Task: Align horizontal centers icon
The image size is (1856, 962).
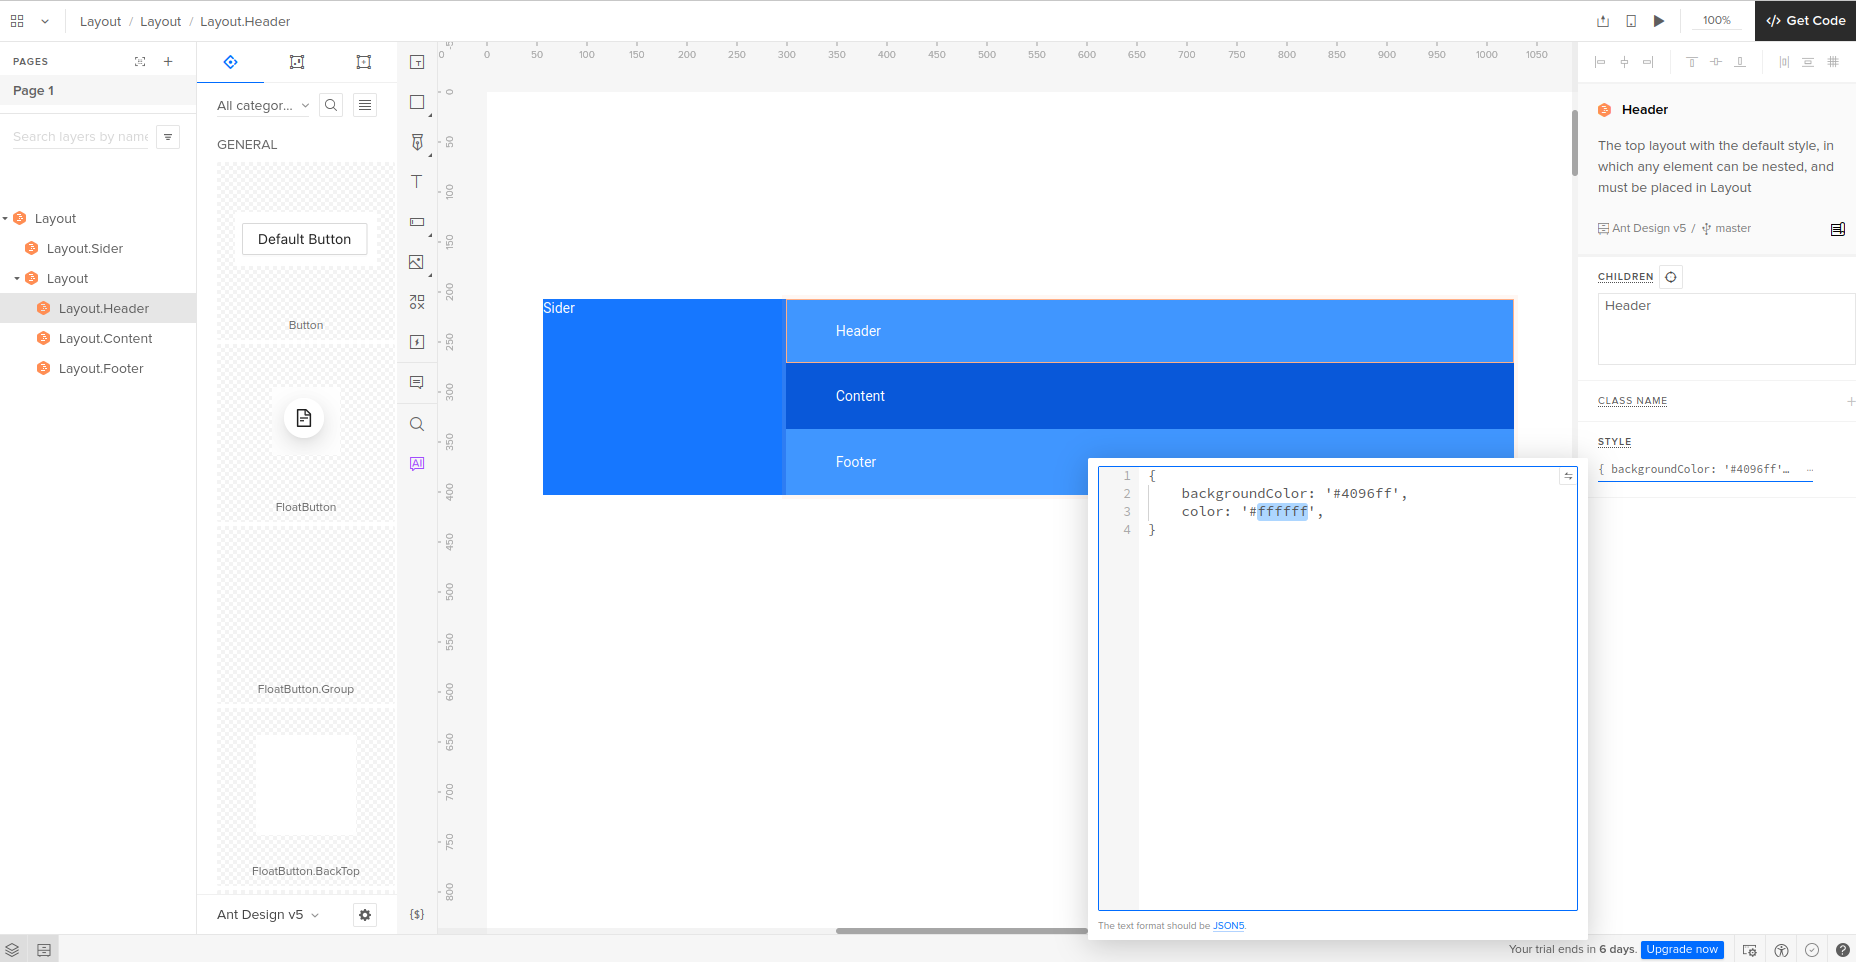Action: tap(1624, 62)
